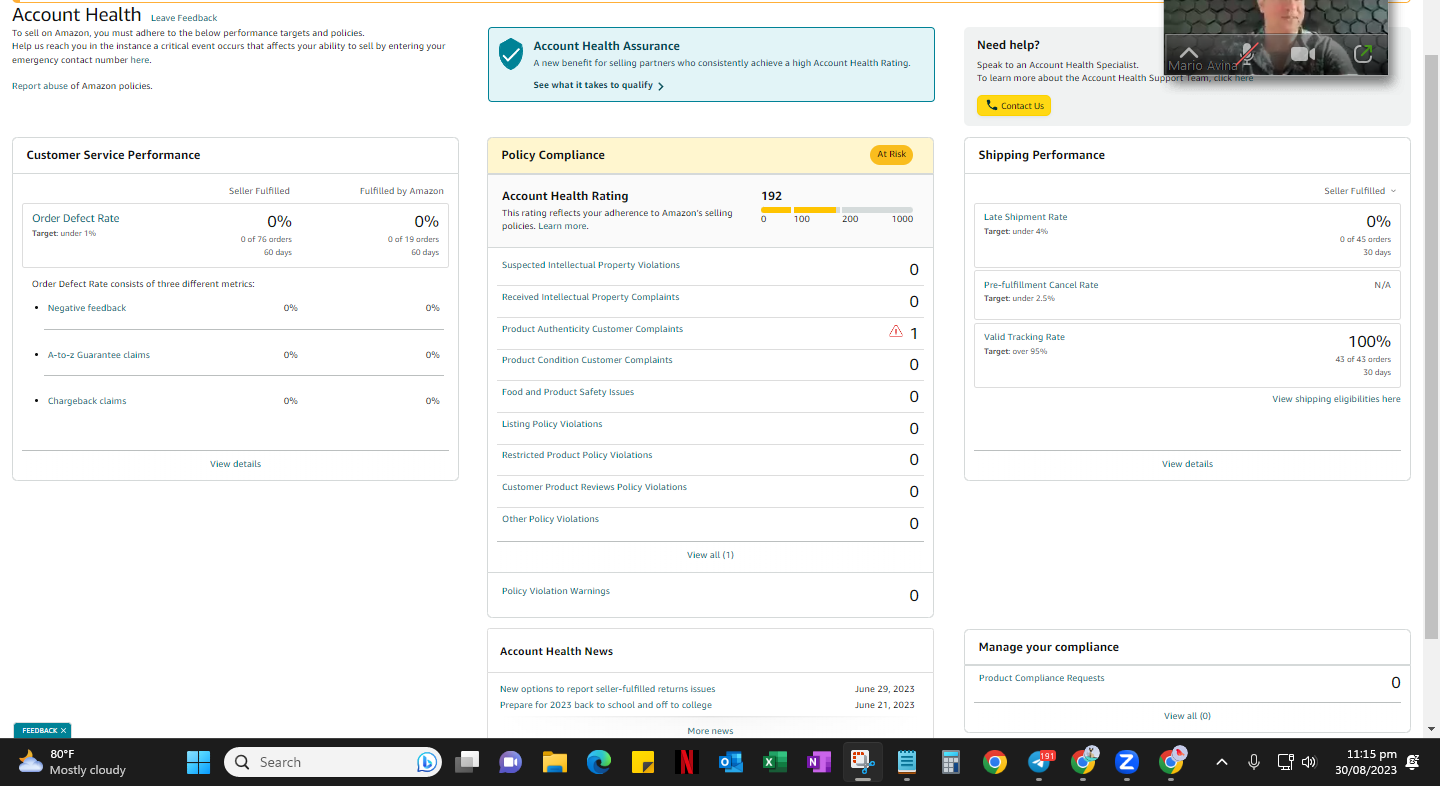Click the warning triangle beside Product Authenticity
Image resolution: width=1440 pixels, height=786 pixels.
(895, 331)
